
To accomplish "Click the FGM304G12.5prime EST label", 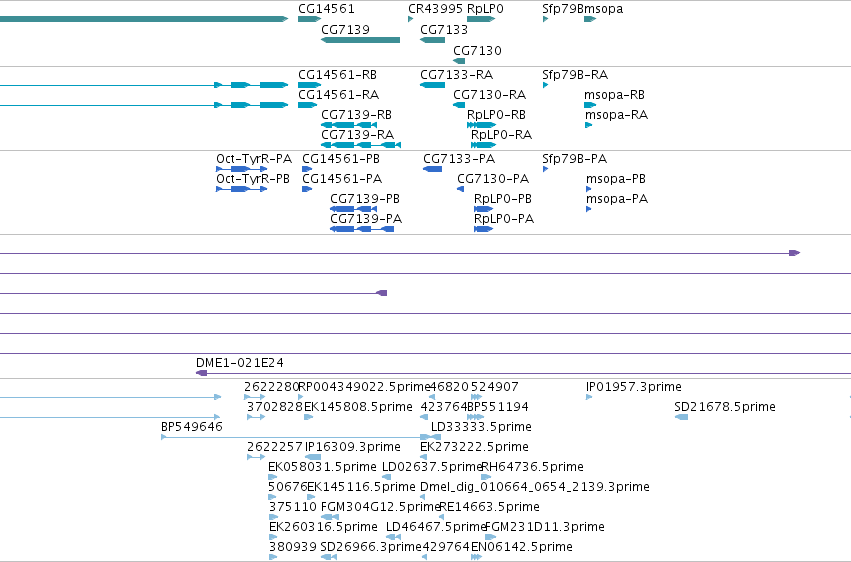I will coord(380,507).
